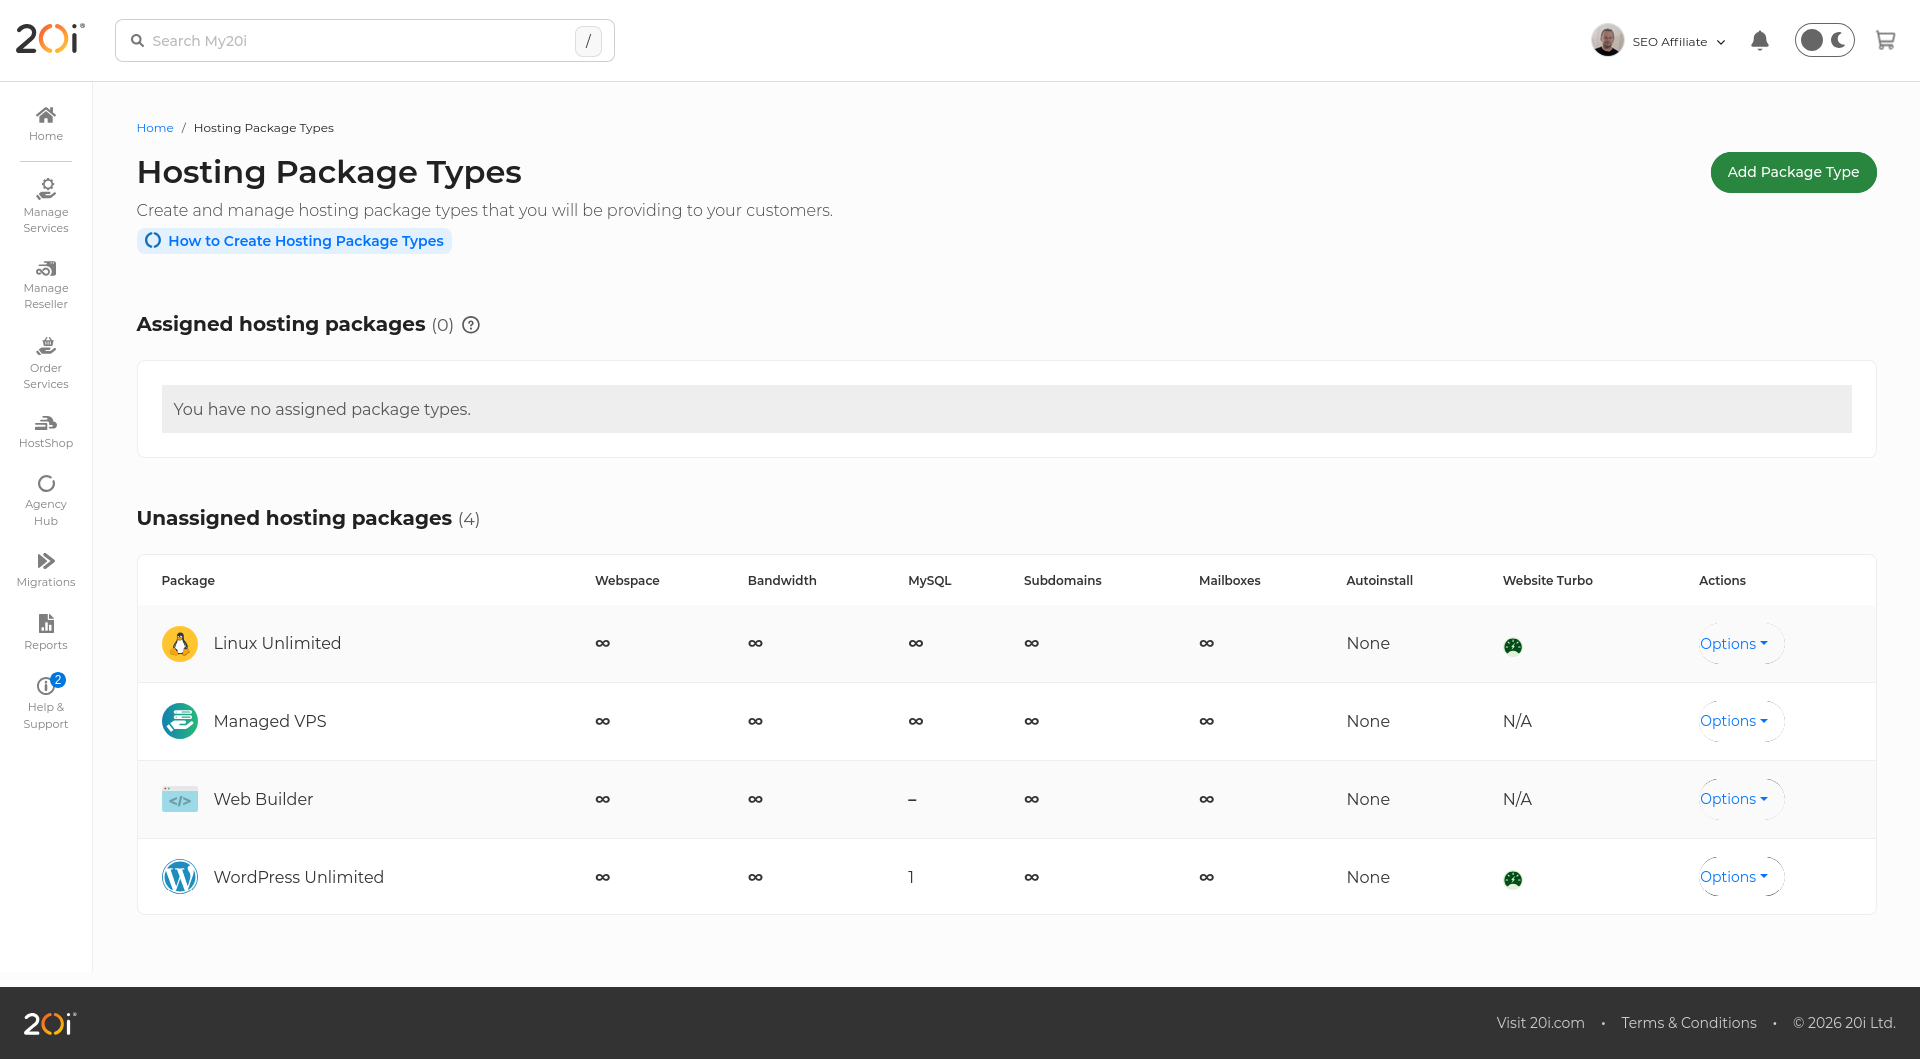Focus the Search My20i field
The width and height of the screenshot is (1920, 1060).
pos(364,41)
